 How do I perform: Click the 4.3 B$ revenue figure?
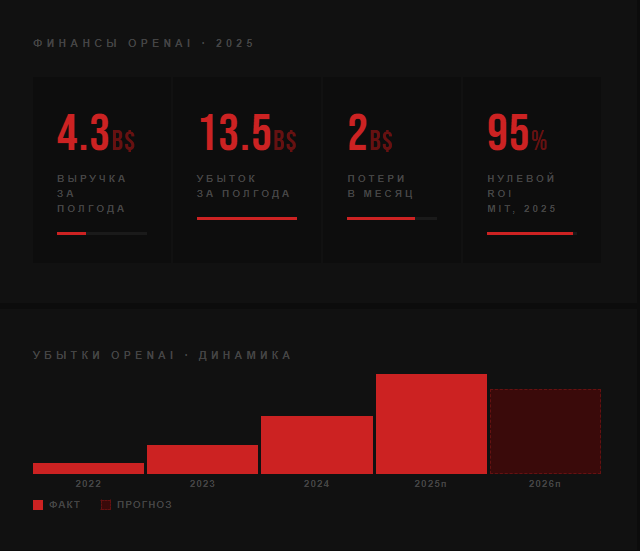click(x=96, y=133)
